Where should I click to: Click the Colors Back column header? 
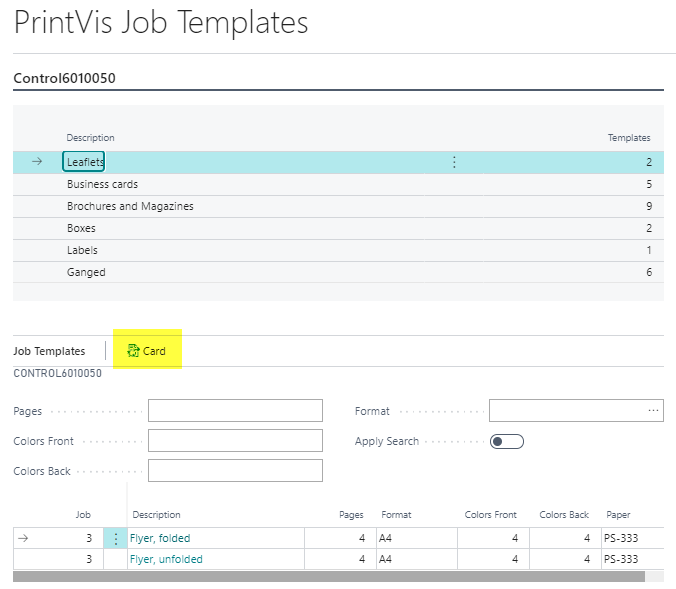[x=564, y=514]
